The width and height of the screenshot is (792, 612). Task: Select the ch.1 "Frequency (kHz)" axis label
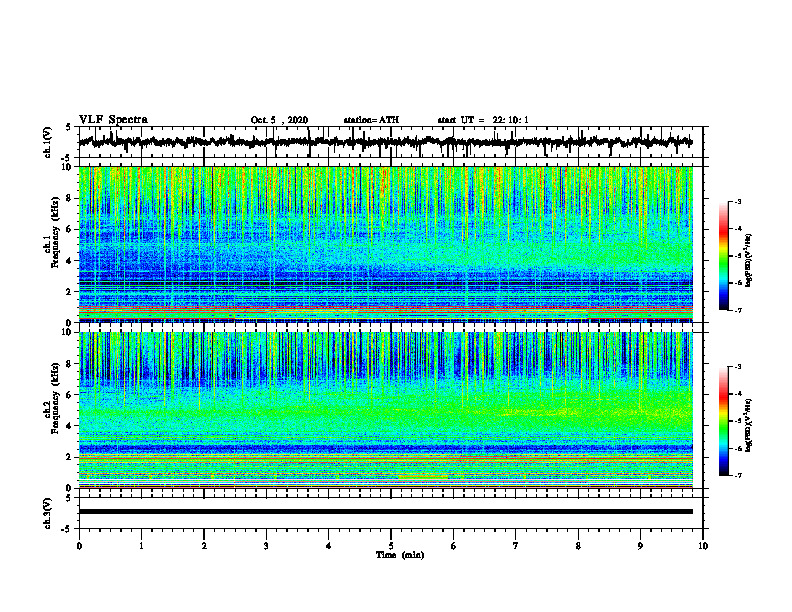click(x=55, y=232)
